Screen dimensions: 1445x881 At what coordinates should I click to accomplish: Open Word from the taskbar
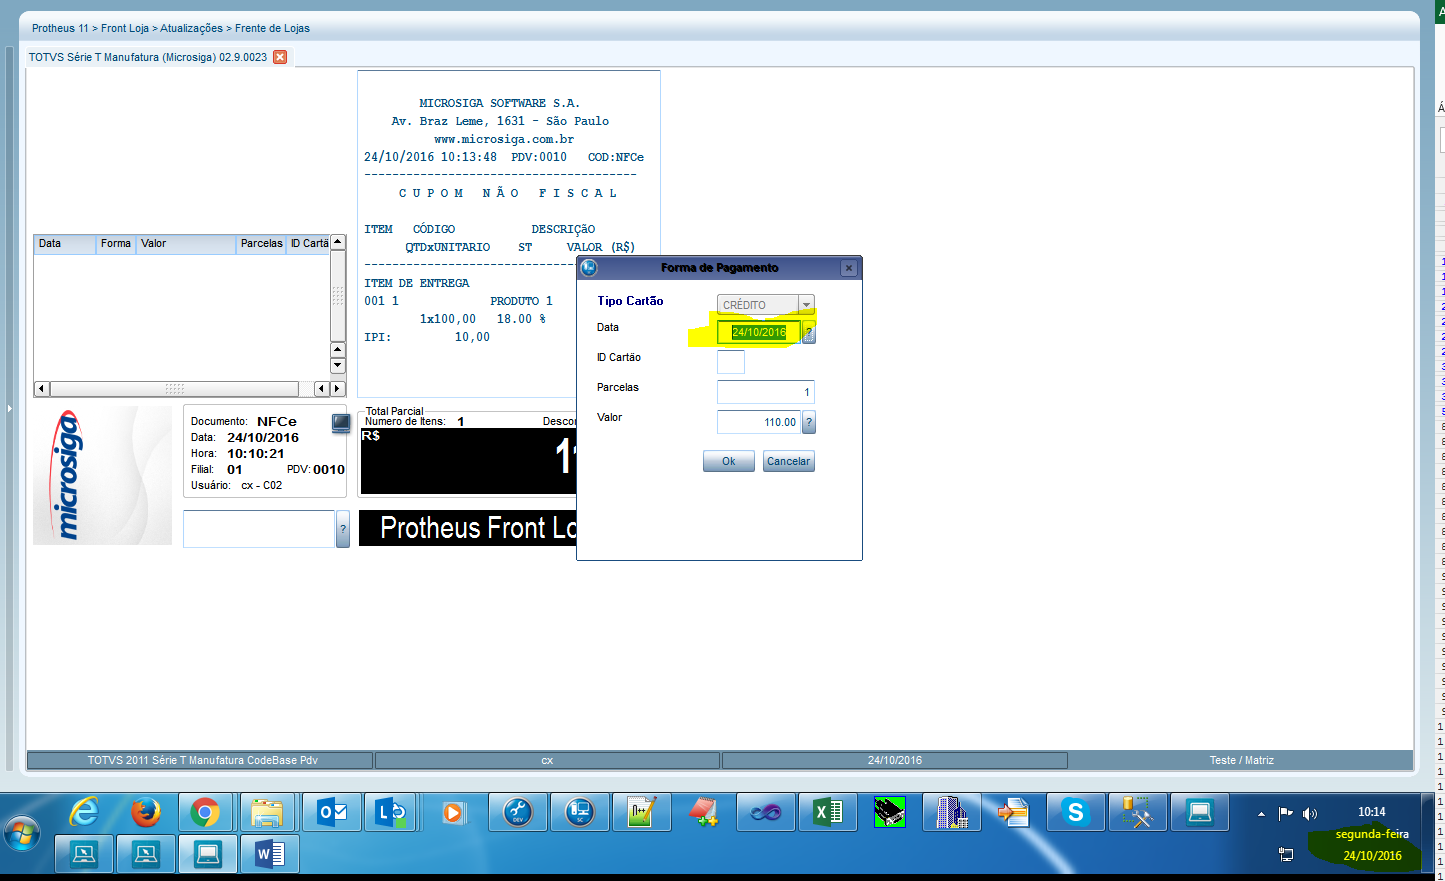coord(270,854)
